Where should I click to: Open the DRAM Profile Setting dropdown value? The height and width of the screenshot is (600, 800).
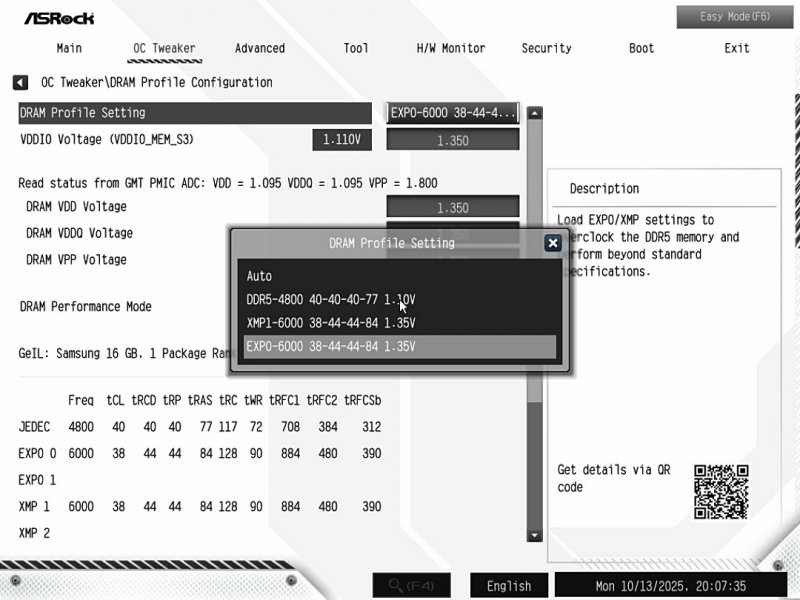pos(453,113)
